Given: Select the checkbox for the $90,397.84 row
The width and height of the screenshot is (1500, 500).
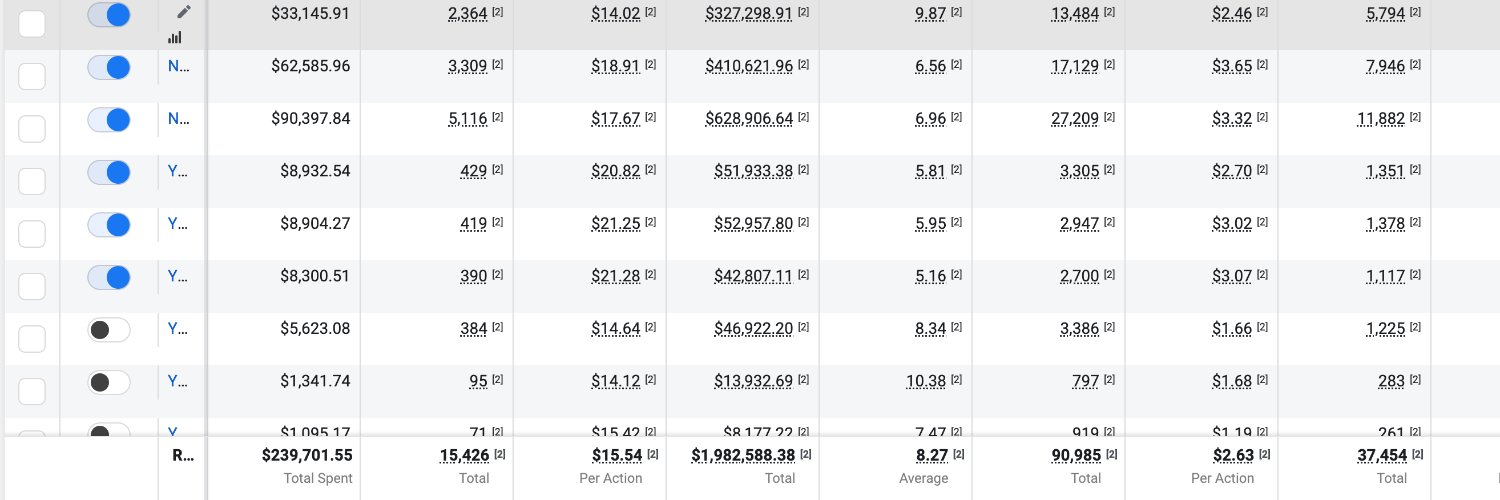Looking at the screenshot, I should click(x=32, y=129).
